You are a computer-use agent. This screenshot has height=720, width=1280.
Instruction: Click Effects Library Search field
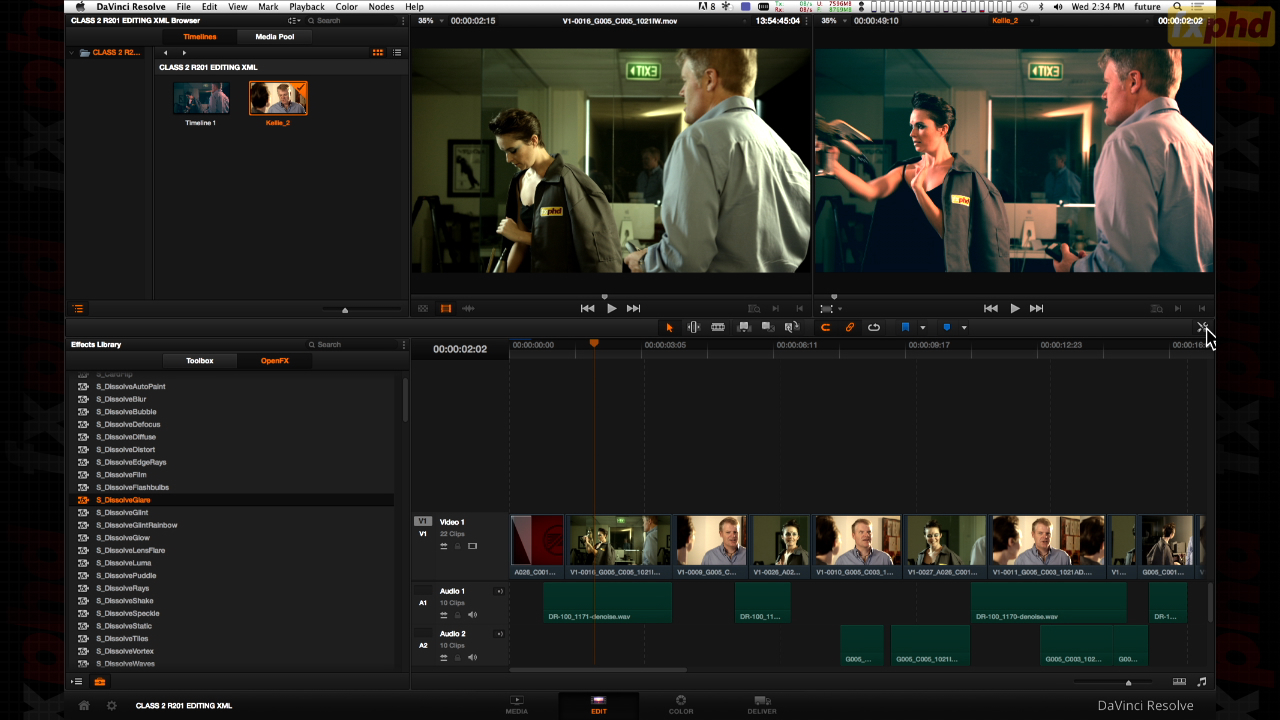coord(353,344)
